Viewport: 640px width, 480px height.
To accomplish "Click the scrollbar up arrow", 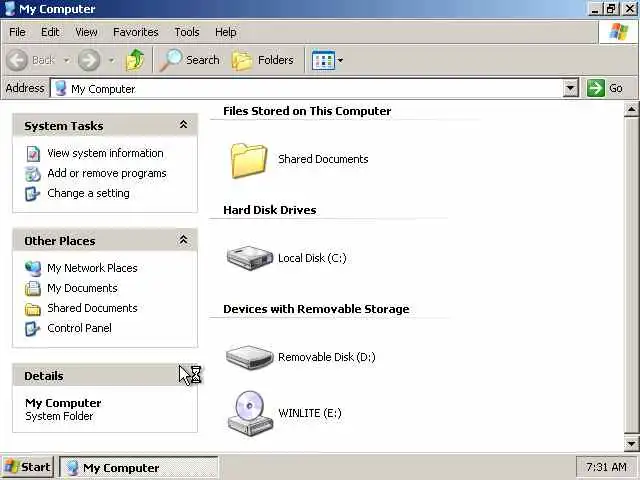I will click(631, 109).
